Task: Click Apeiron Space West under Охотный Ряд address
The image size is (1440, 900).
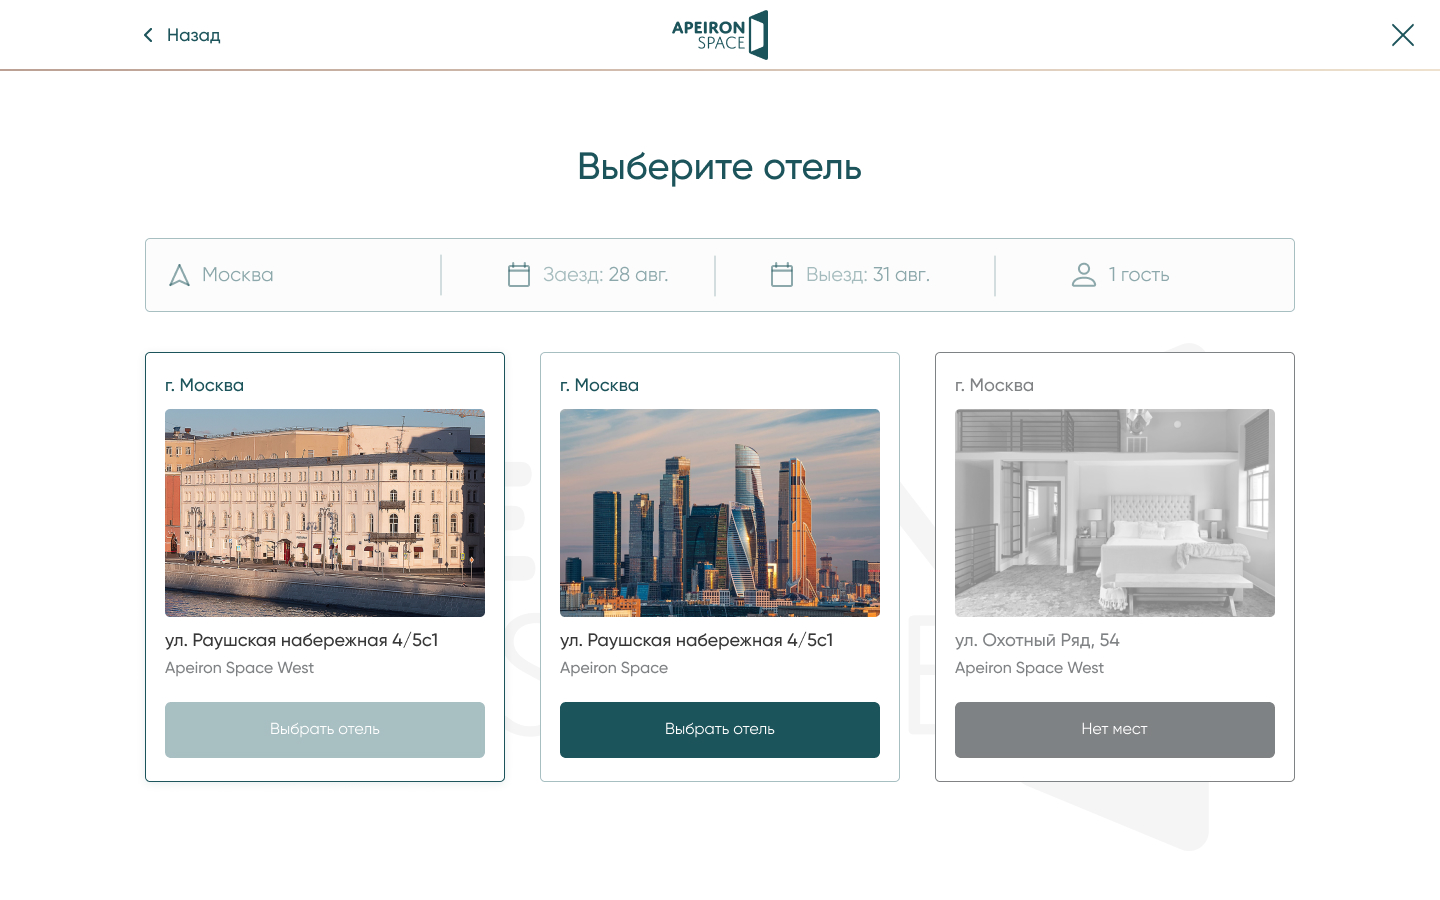Action: 1029,668
